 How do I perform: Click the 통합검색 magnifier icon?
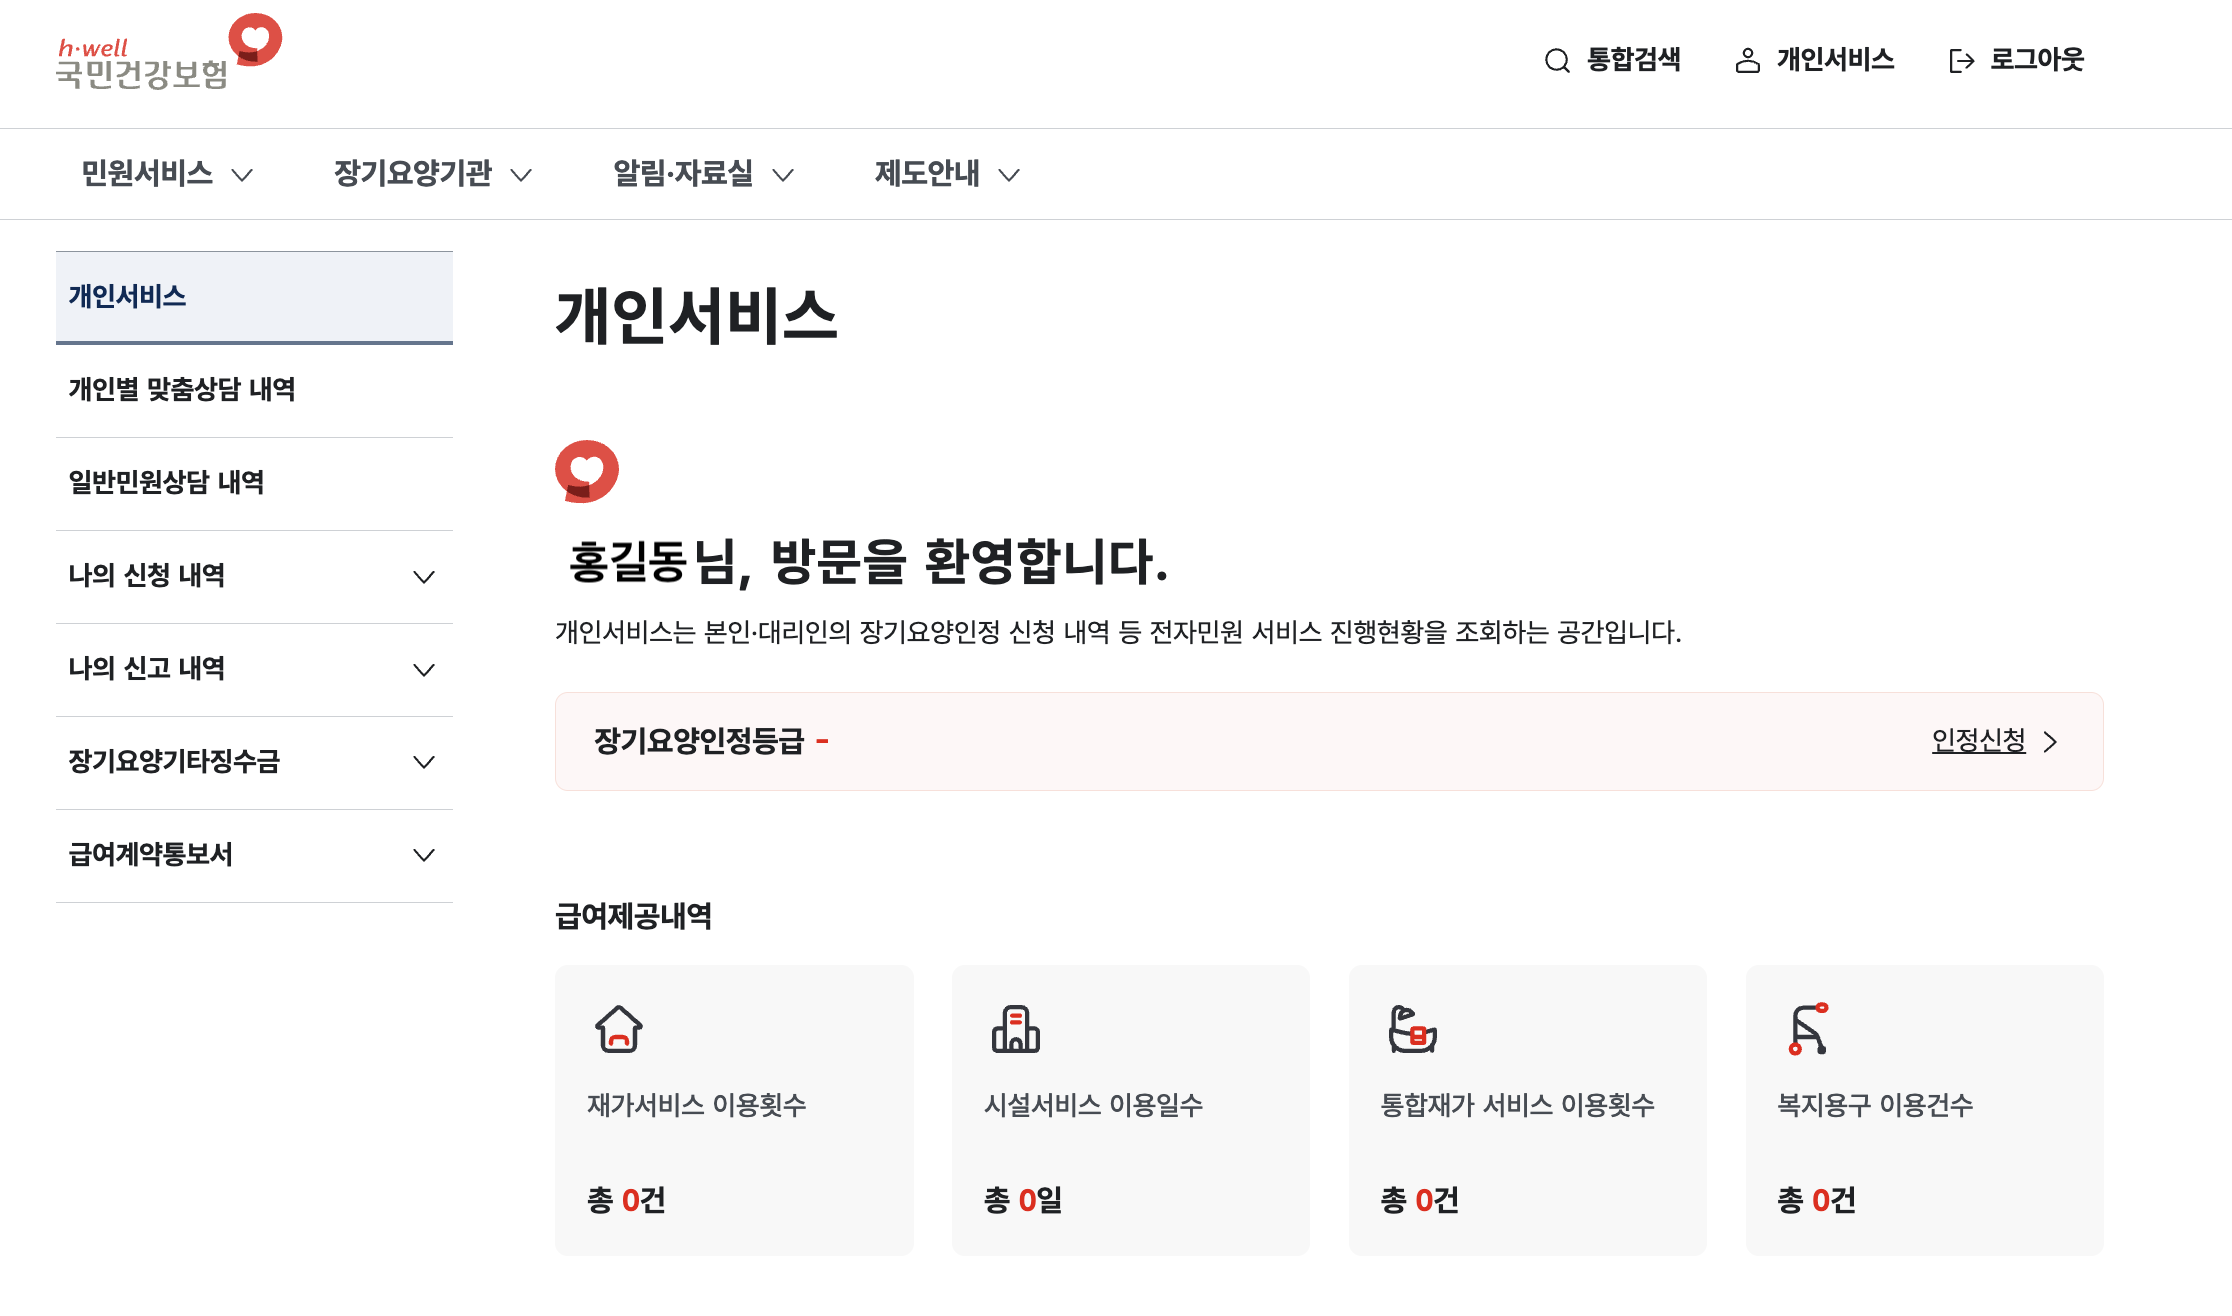[x=1557, y=61]
